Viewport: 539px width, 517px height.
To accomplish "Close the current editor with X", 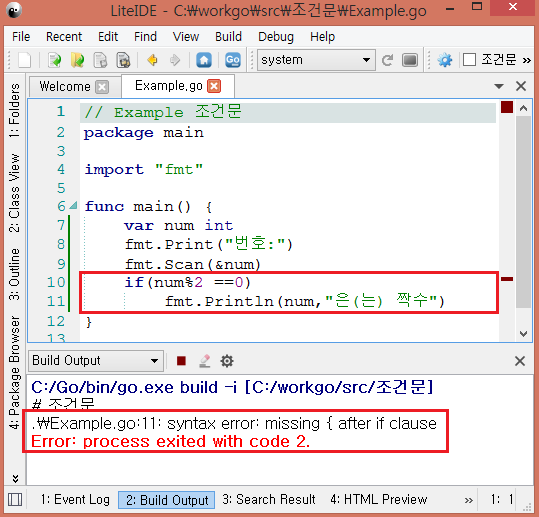I will click(521, 86).
